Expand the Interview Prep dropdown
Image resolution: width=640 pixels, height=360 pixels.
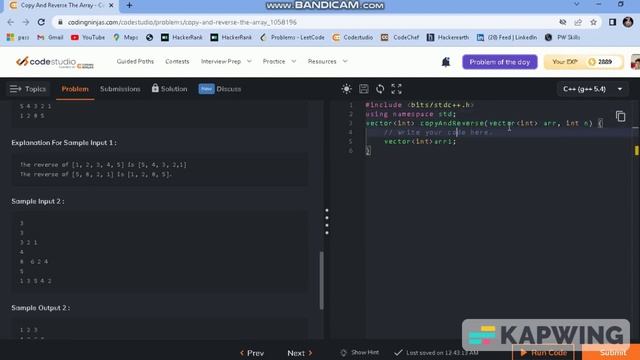[226, 61]
